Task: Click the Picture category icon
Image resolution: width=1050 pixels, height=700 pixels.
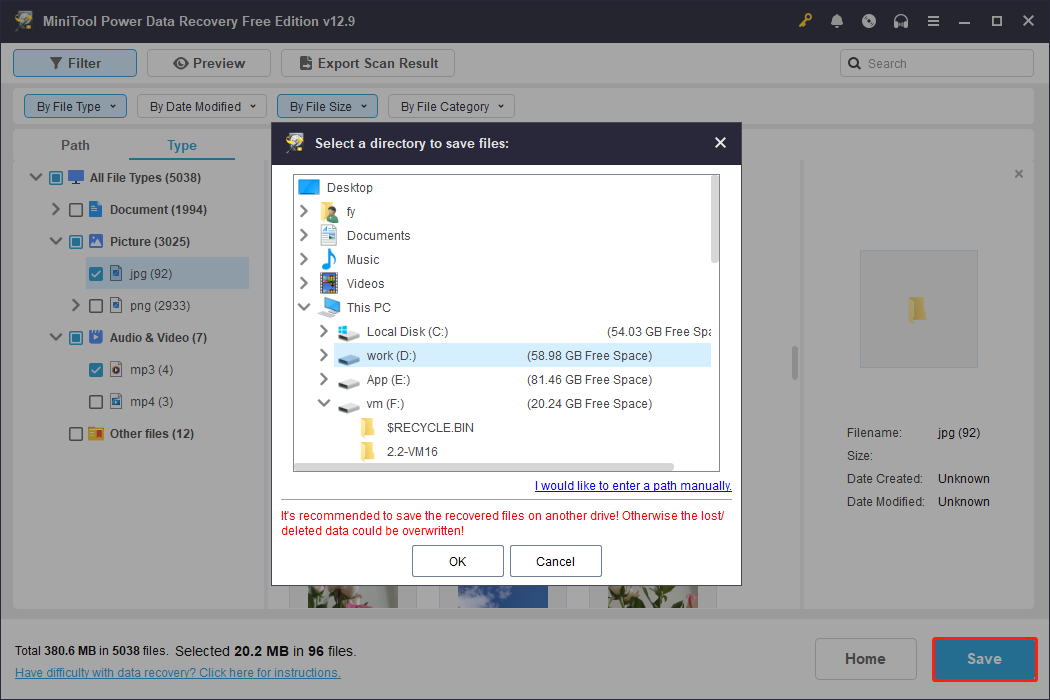Action: coord(96,241)
